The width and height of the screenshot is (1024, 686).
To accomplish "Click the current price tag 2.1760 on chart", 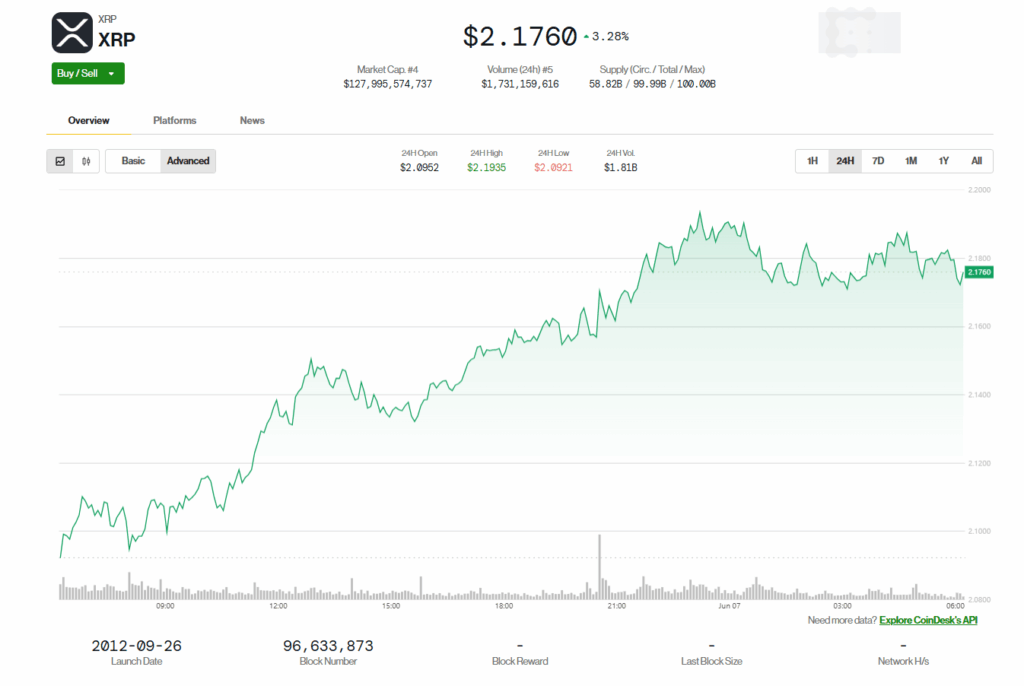I will point(979,272).
